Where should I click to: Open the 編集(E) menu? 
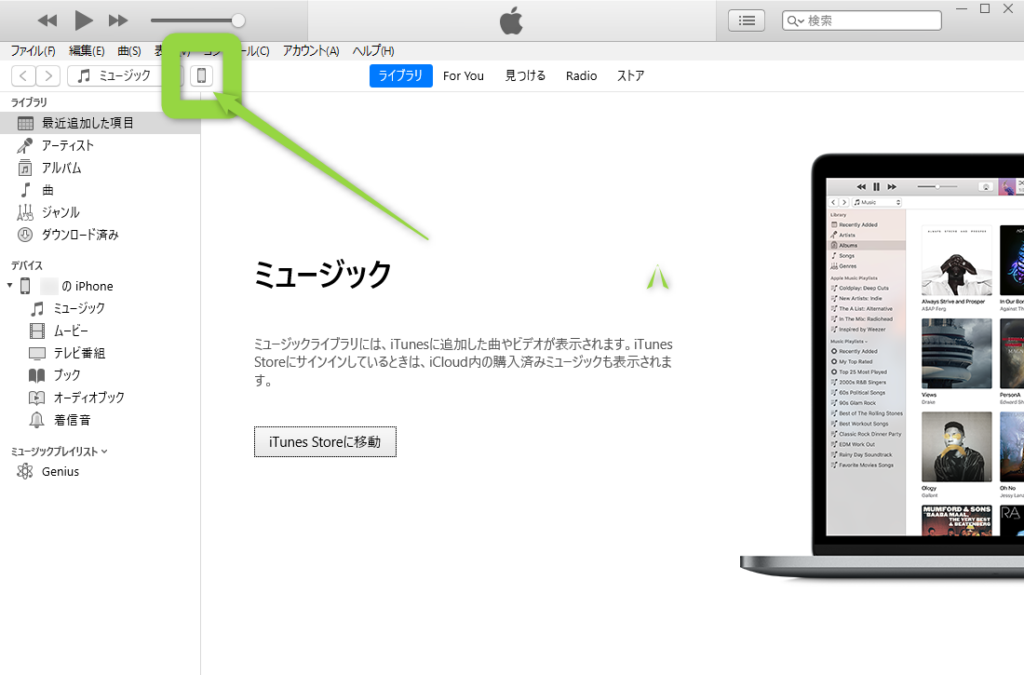(x=86, y=51)
